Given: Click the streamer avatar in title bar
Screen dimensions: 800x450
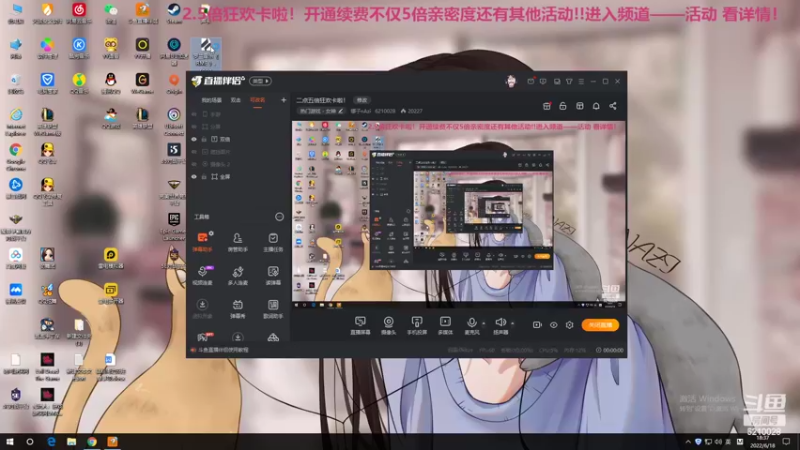Looking at the screenshot, I should pos(511,81).
